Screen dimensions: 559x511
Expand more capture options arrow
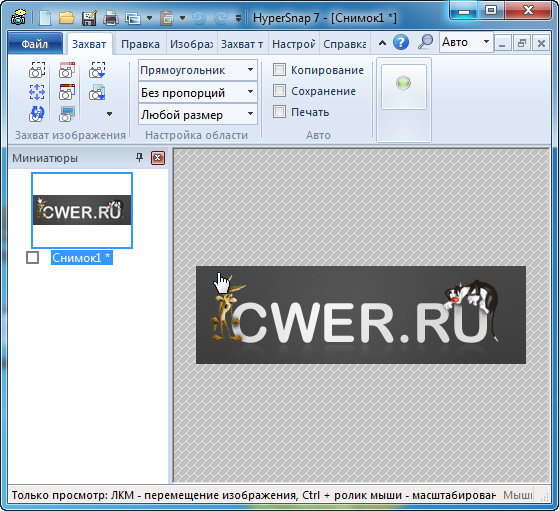point(109,114)
